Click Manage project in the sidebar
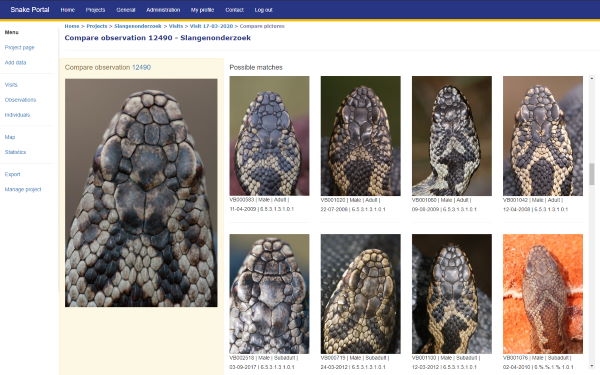 click(23, 189)
